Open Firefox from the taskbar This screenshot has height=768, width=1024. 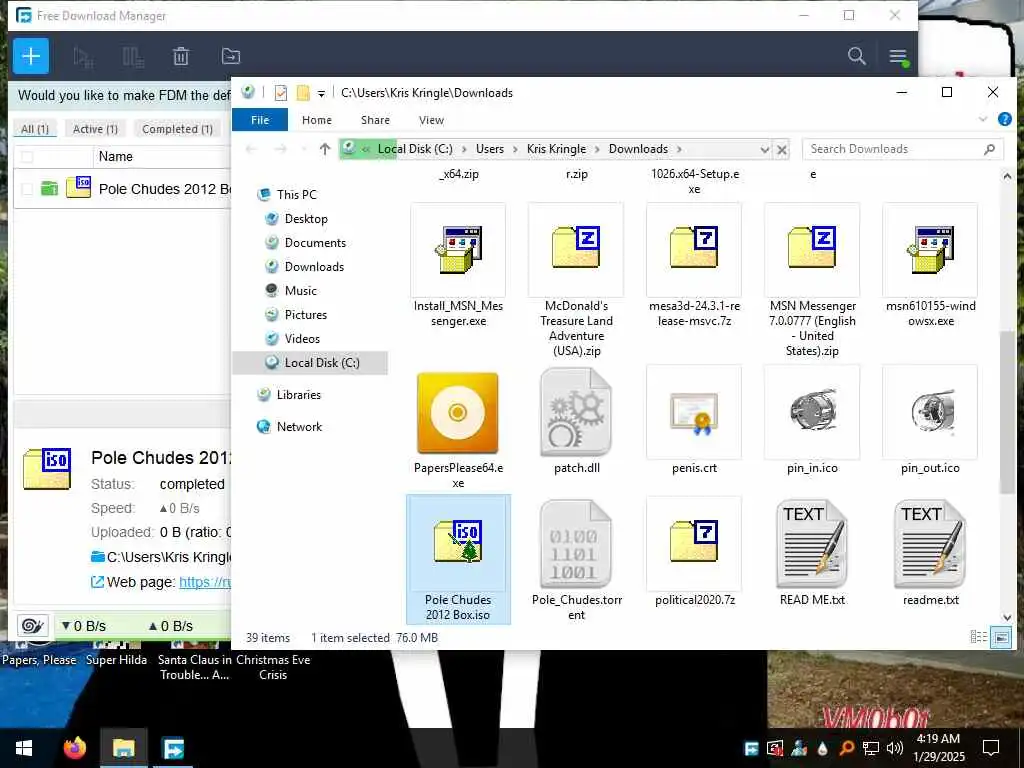pyautogui.click(x=74, y=748)
